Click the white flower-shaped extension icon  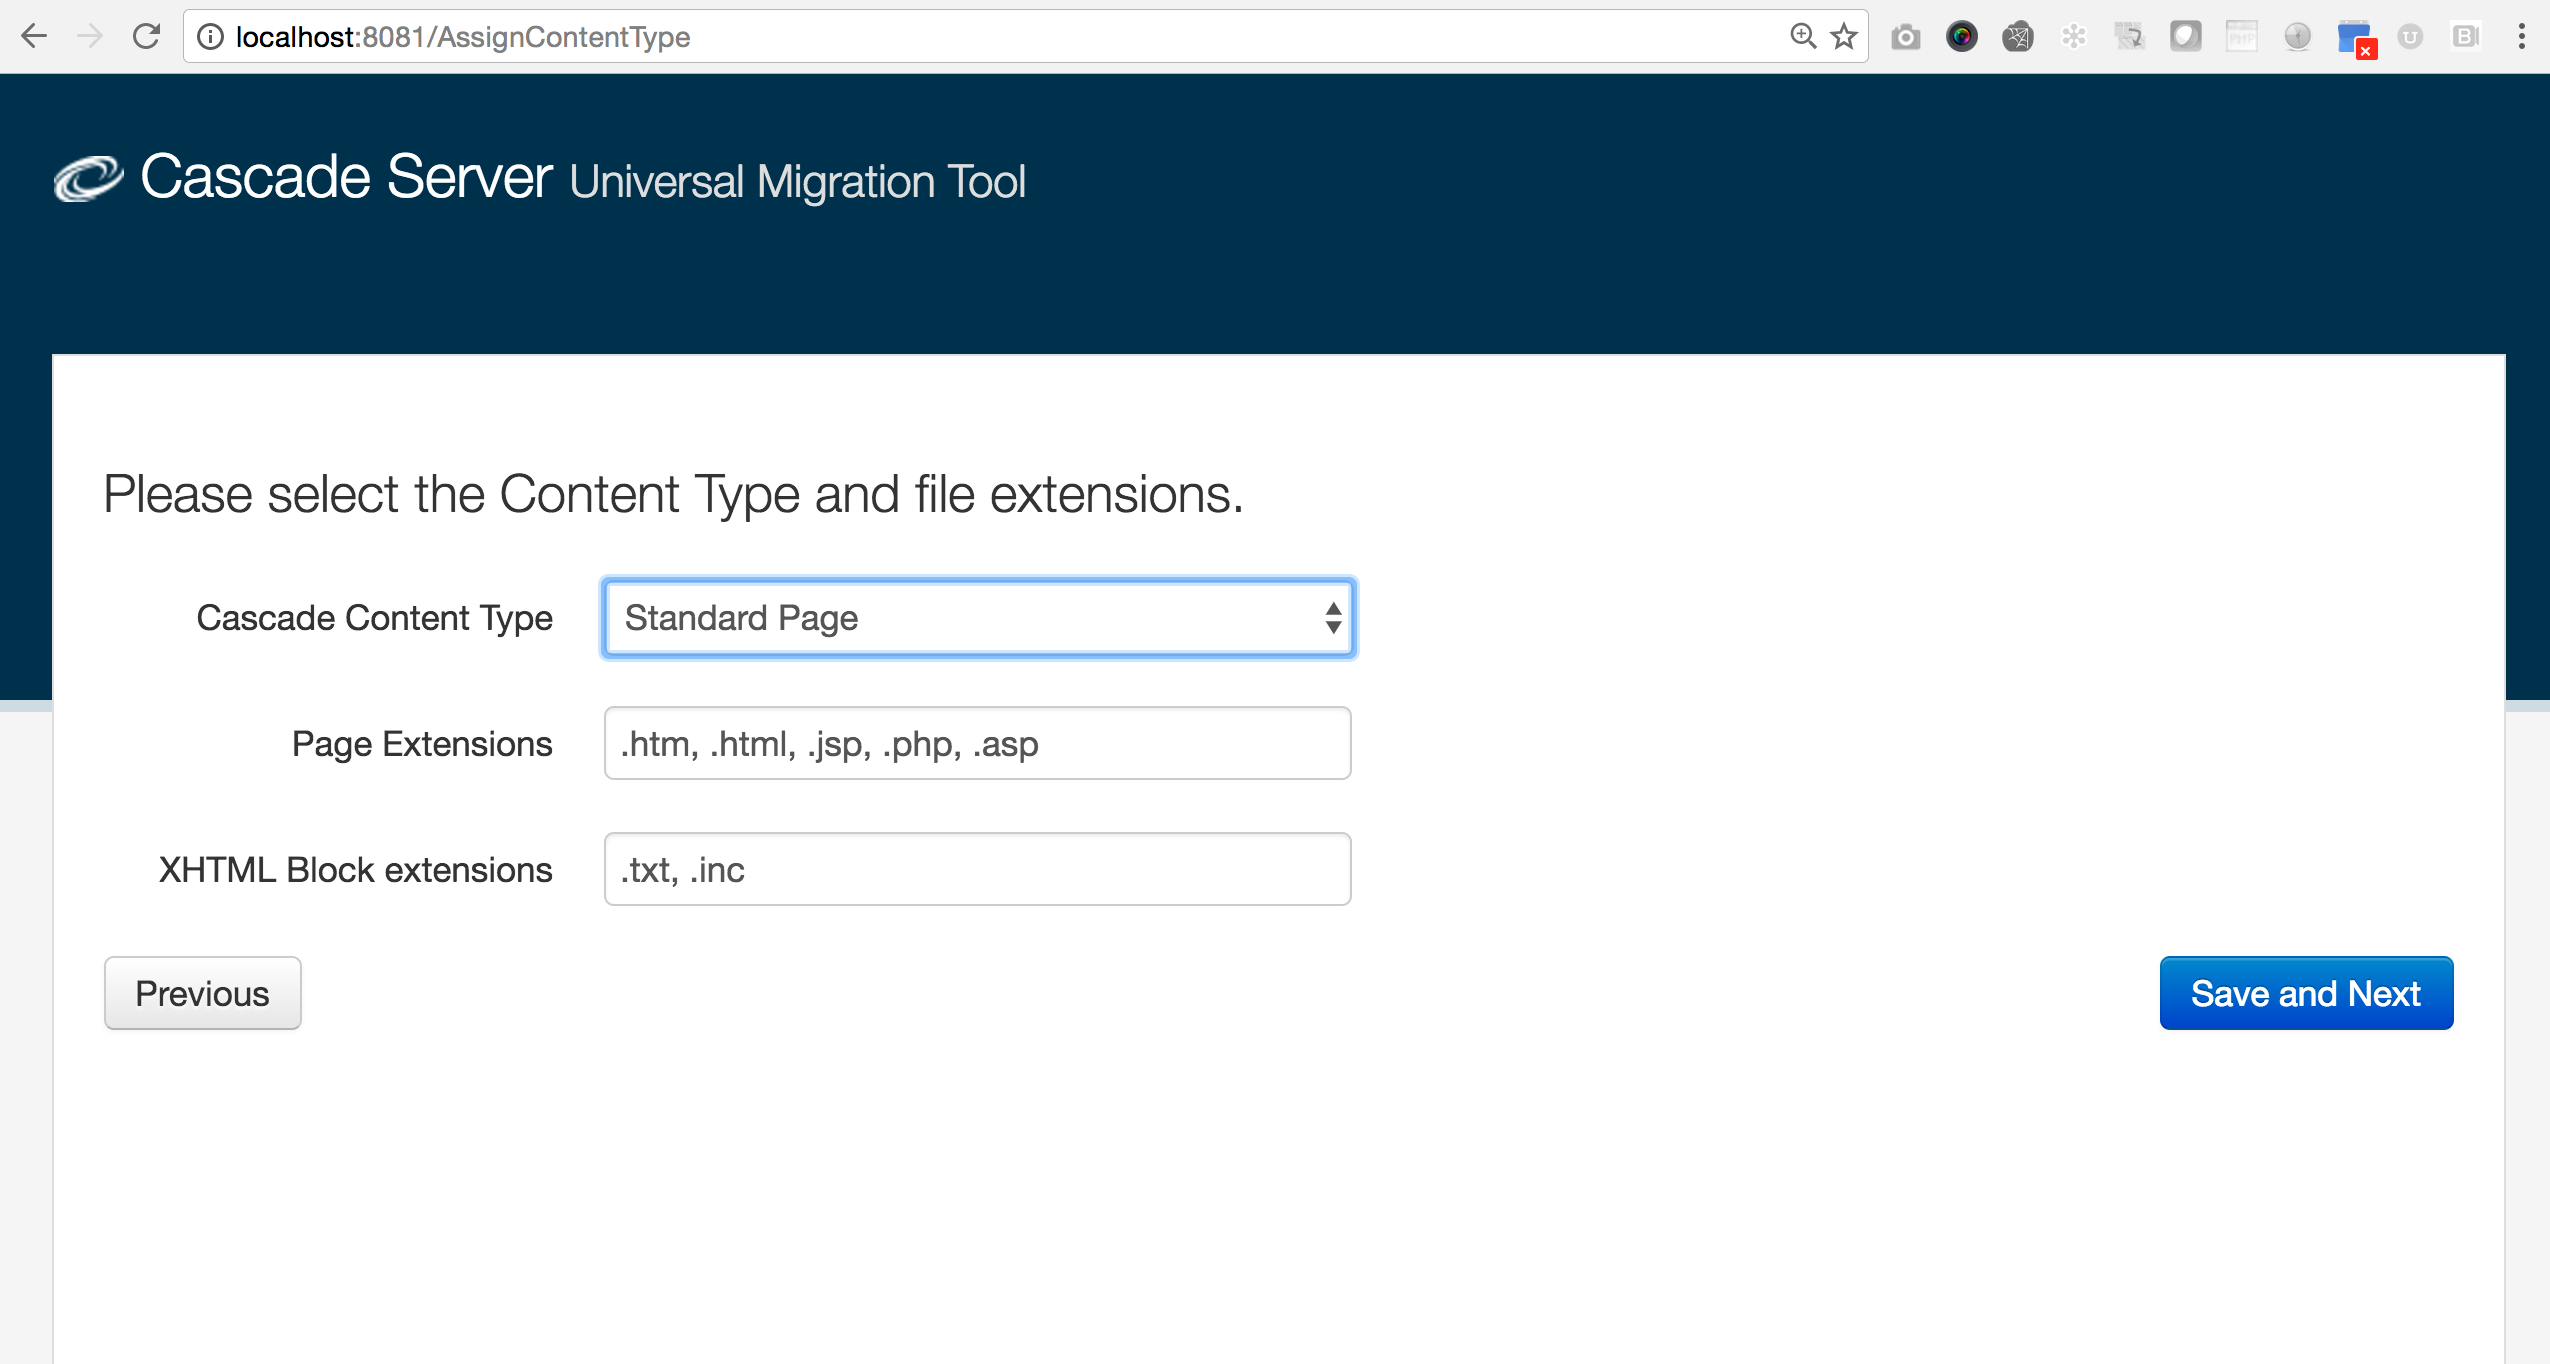[x=2074, y=37]
